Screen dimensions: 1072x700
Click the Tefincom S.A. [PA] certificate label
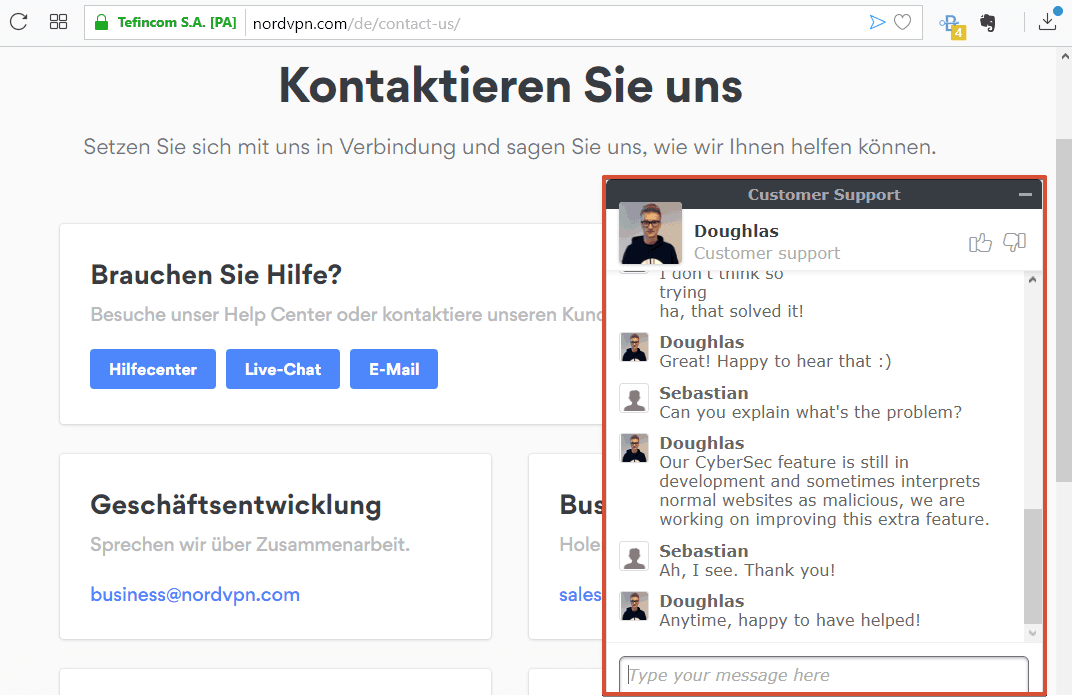coord(177,23)
